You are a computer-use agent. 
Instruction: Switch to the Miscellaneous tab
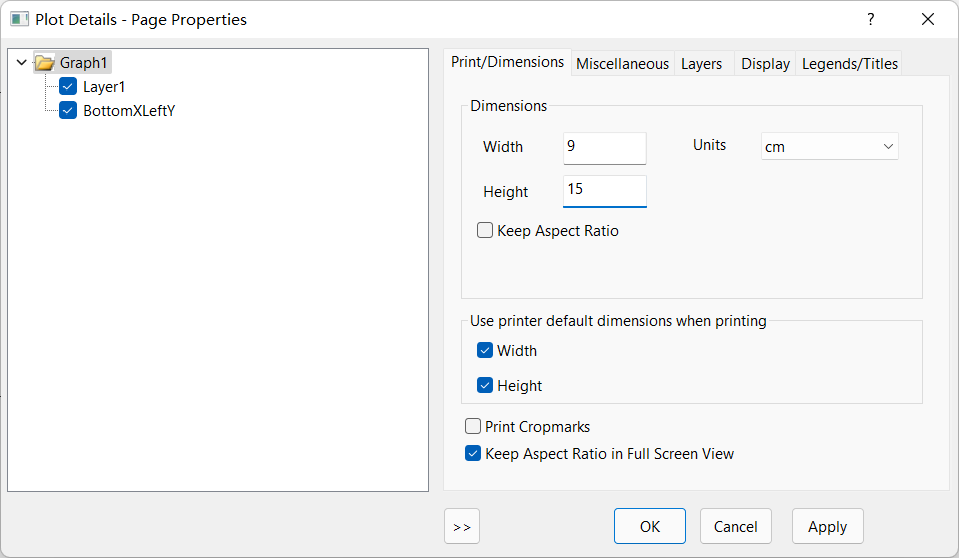(622, 64)
